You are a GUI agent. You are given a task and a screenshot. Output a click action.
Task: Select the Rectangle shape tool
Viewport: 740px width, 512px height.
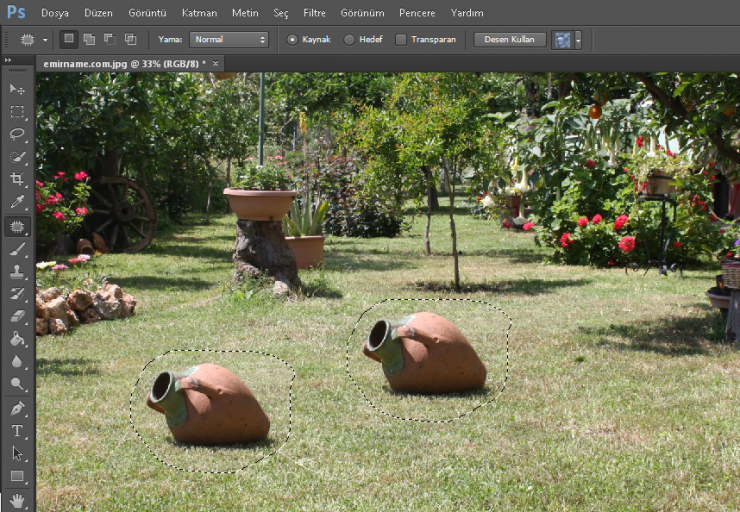[x=17, y=476]
